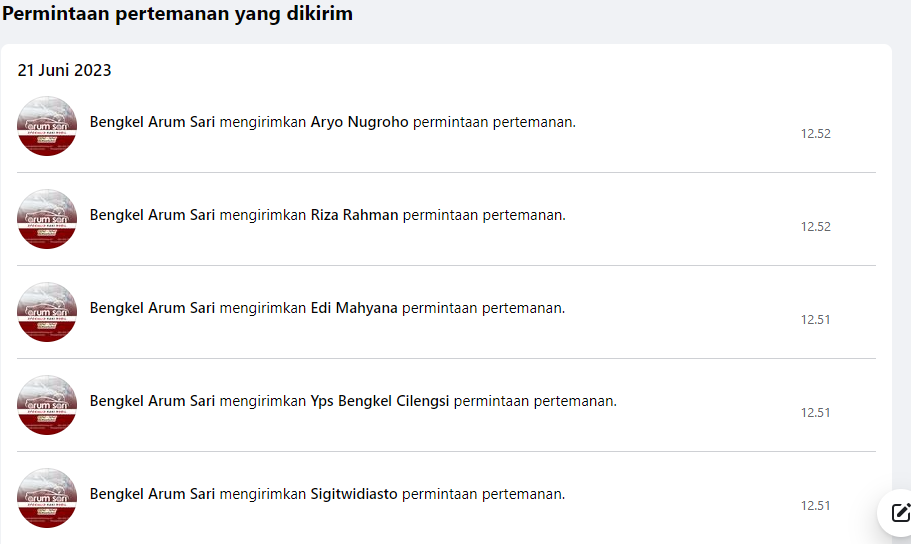The height and width of the screenshot is (544, 911).
Task: Open Arum Sari avatar beside Aryo Nugroho
Action: pos(47,126)
